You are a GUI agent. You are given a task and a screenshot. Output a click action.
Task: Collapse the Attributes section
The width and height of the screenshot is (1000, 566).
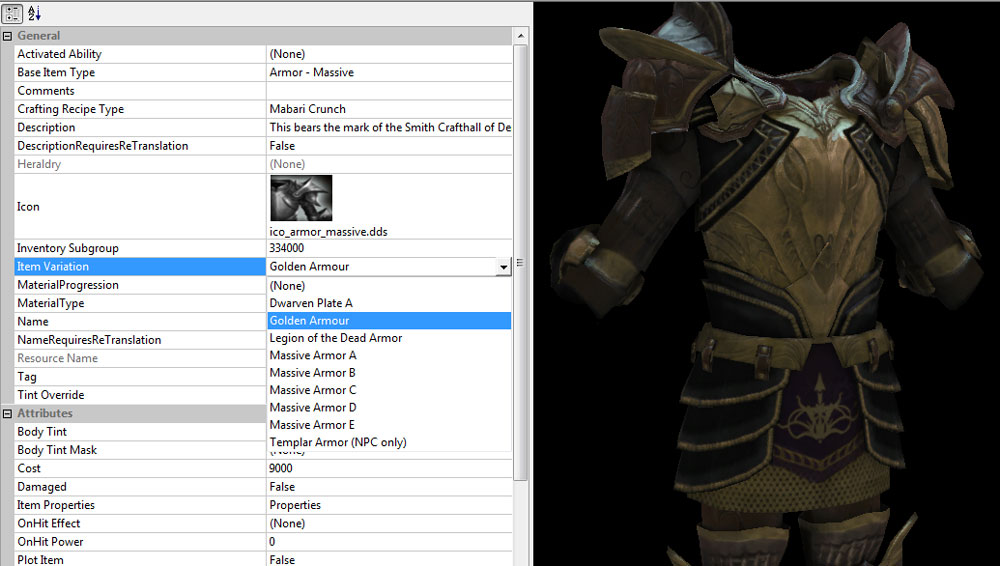tap(8, 413)
